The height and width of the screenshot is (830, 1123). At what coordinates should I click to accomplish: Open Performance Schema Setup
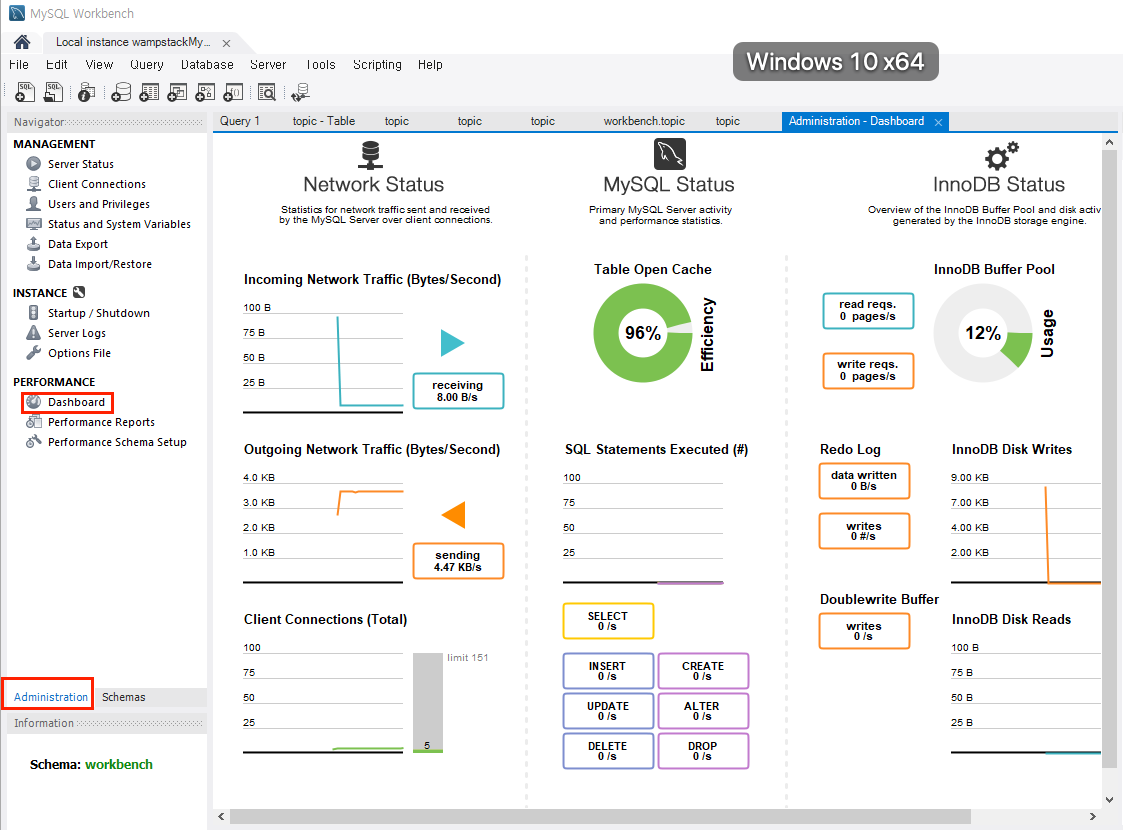pos(117,442)
